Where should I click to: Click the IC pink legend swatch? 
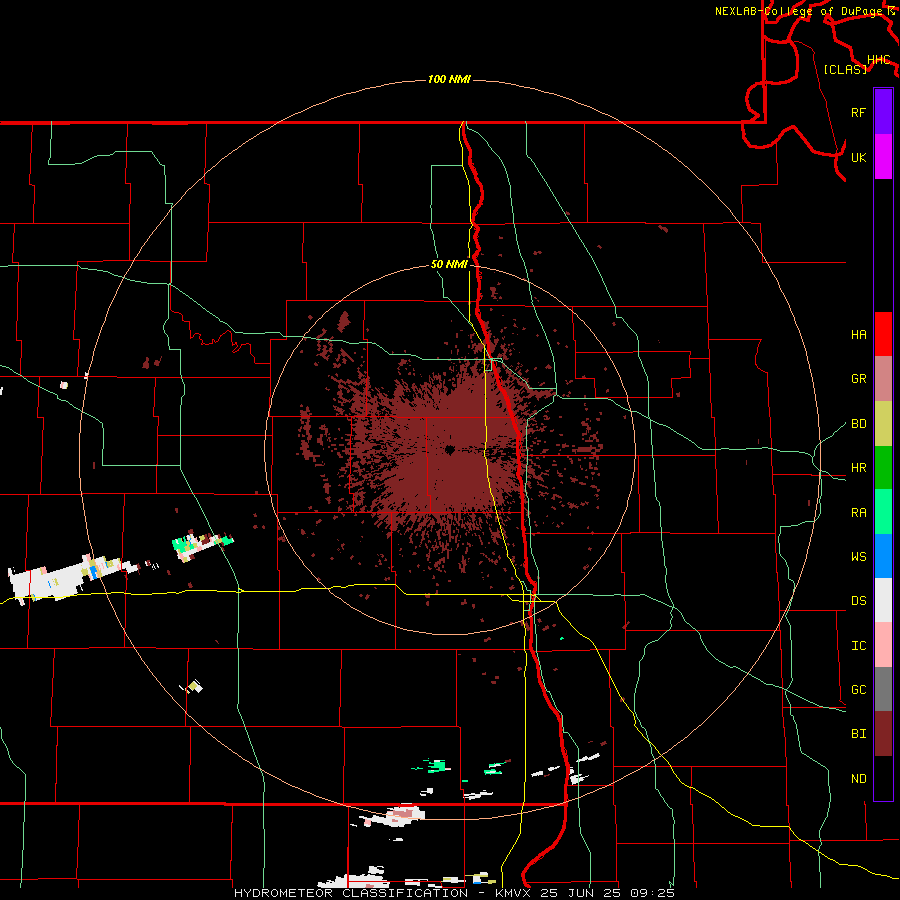pyautogui.click(x=883, y=645)
